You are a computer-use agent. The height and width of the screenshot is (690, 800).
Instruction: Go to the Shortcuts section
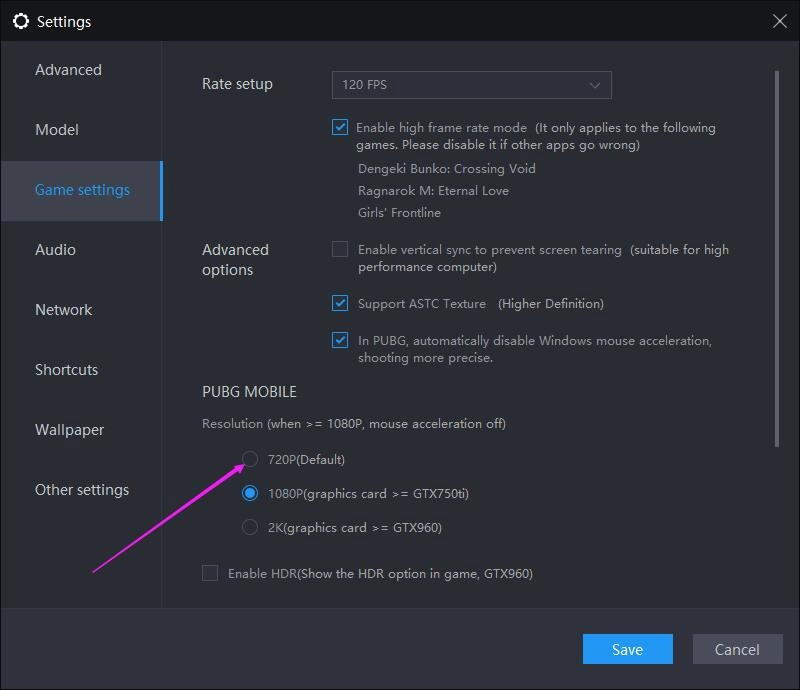(x=66, y=369)
